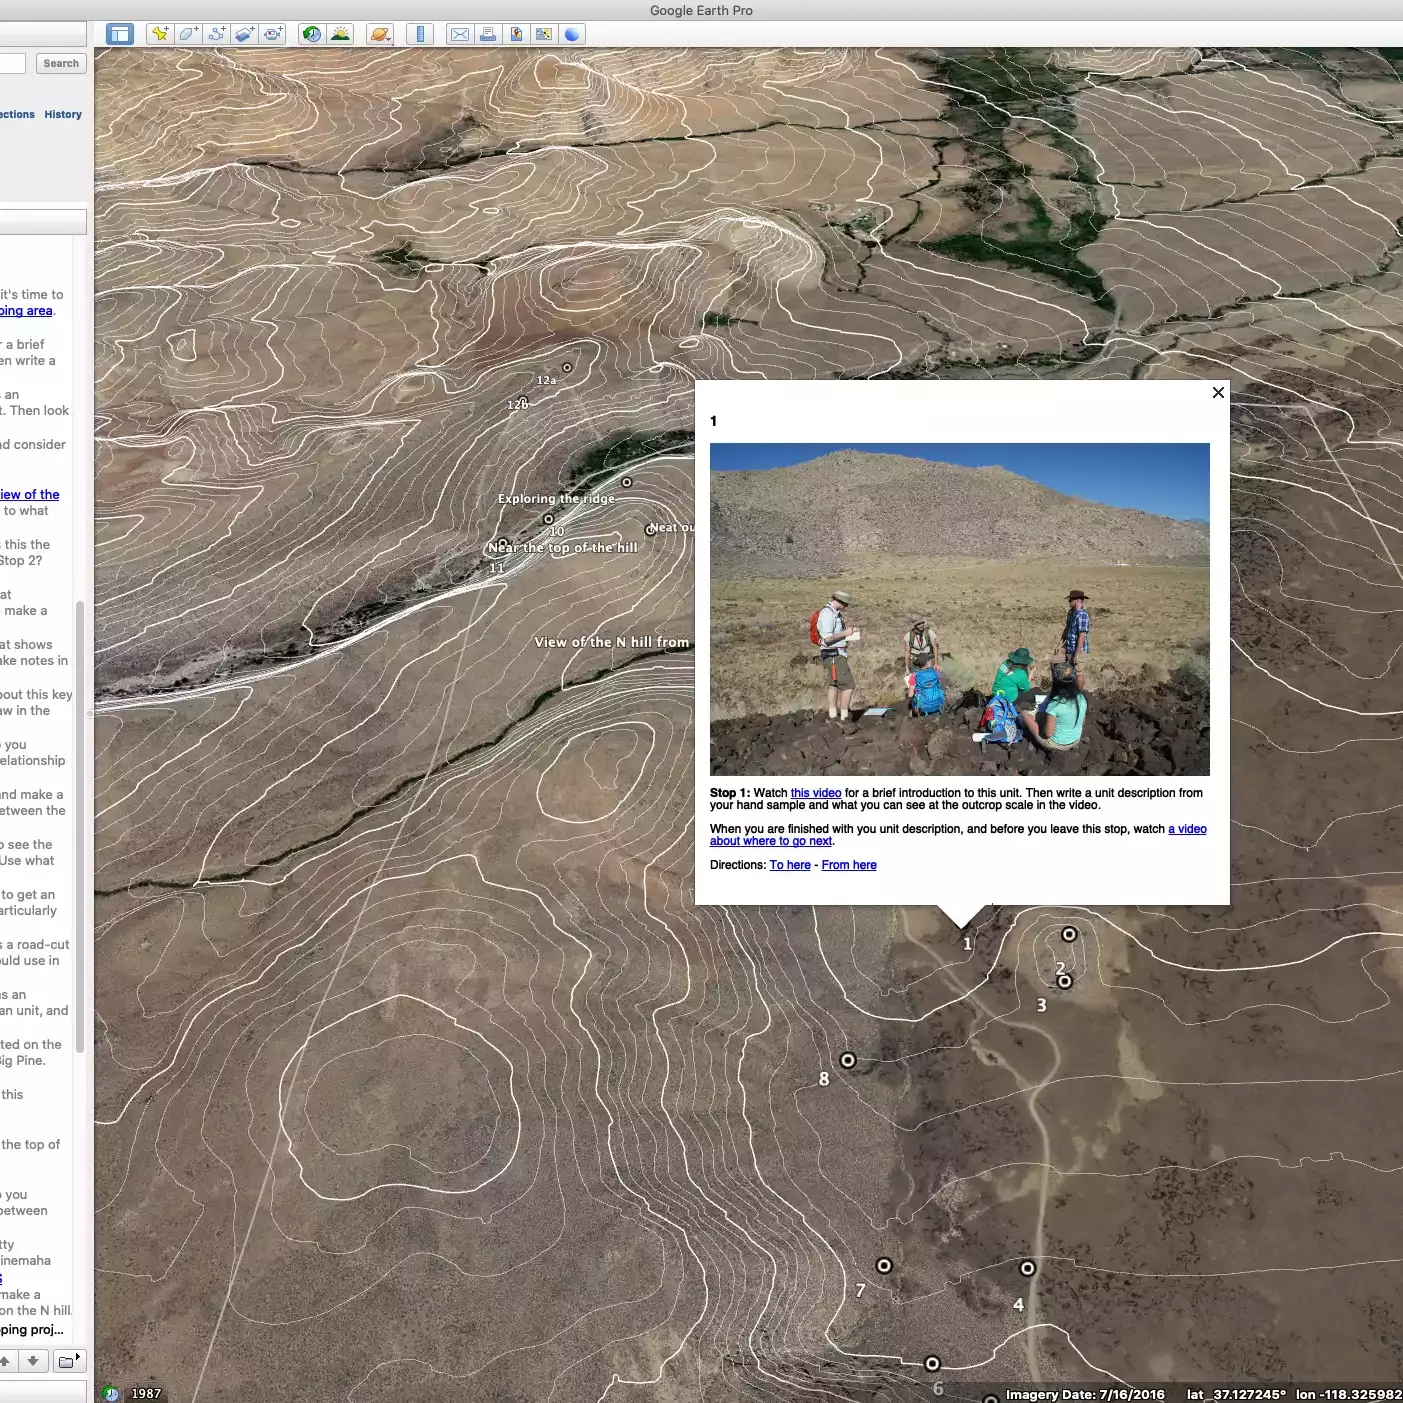
Task: Add a new Placemark with the pin tool
Action: point(160,33)
